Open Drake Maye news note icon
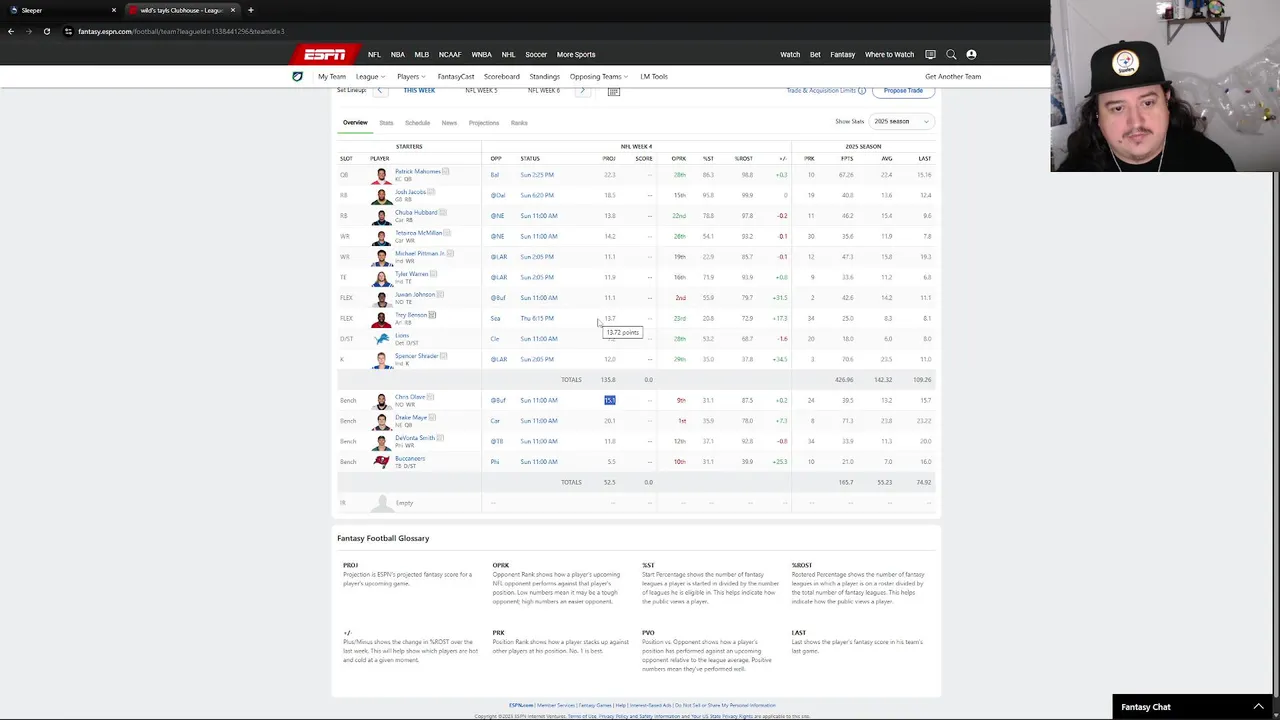Screen dimensions: 1280x720 432,417
